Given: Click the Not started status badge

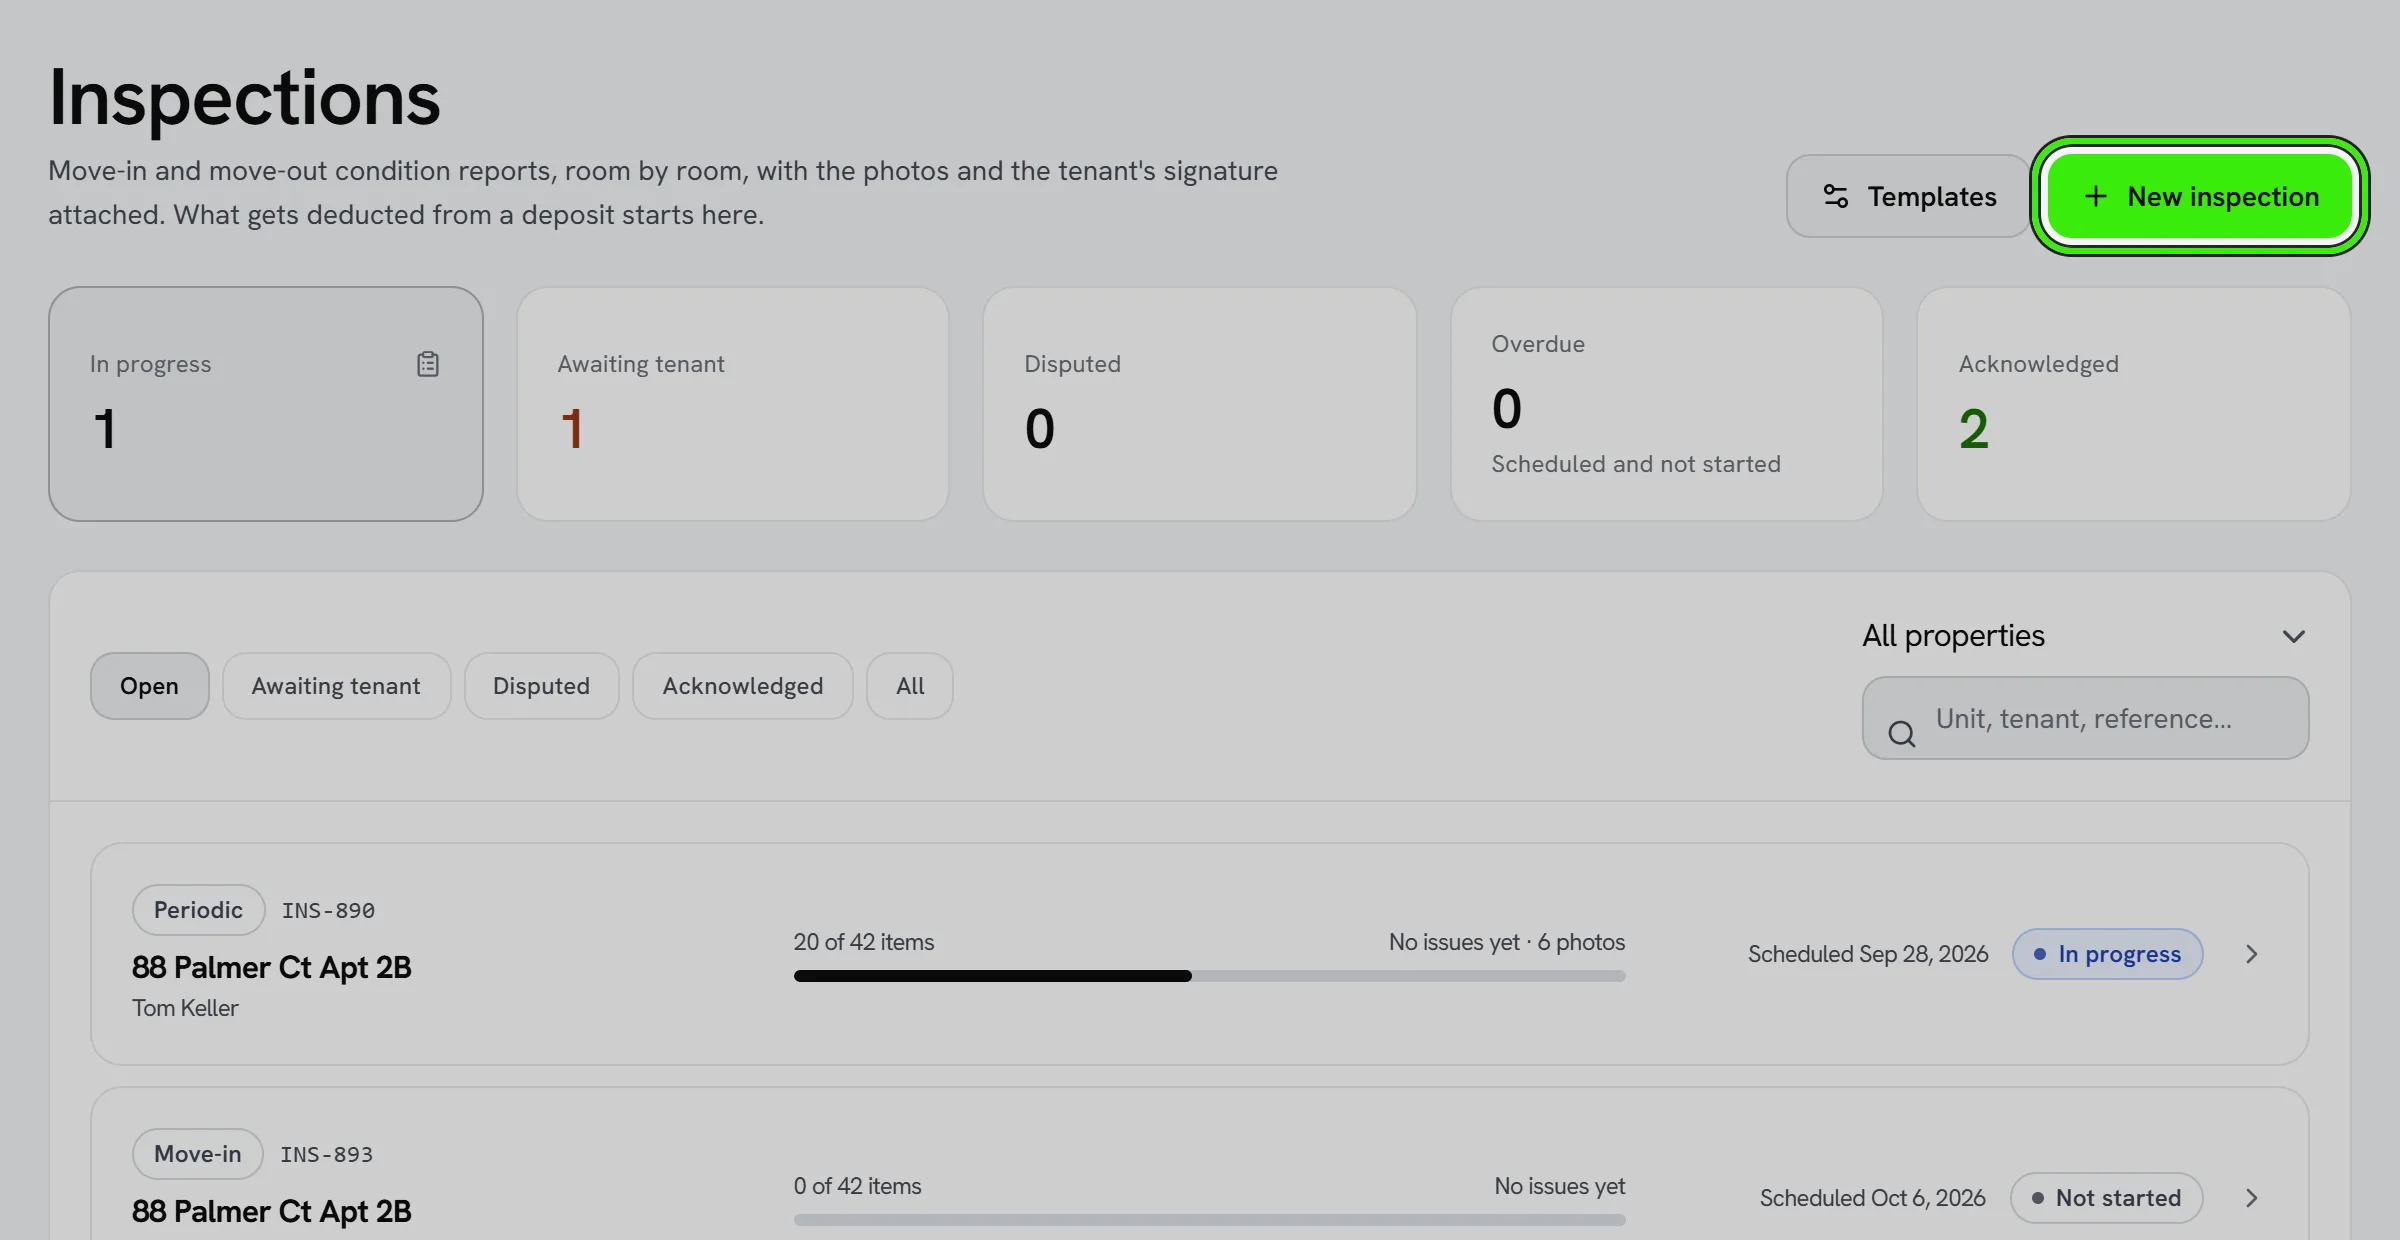Looking at the screenshot, I should (2106, 1198).
